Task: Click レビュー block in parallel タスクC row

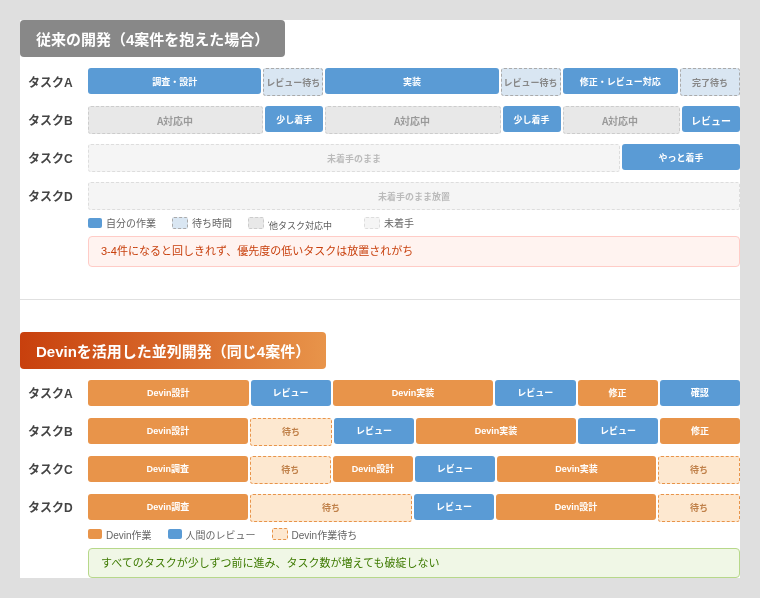Action: coord(455,469)
